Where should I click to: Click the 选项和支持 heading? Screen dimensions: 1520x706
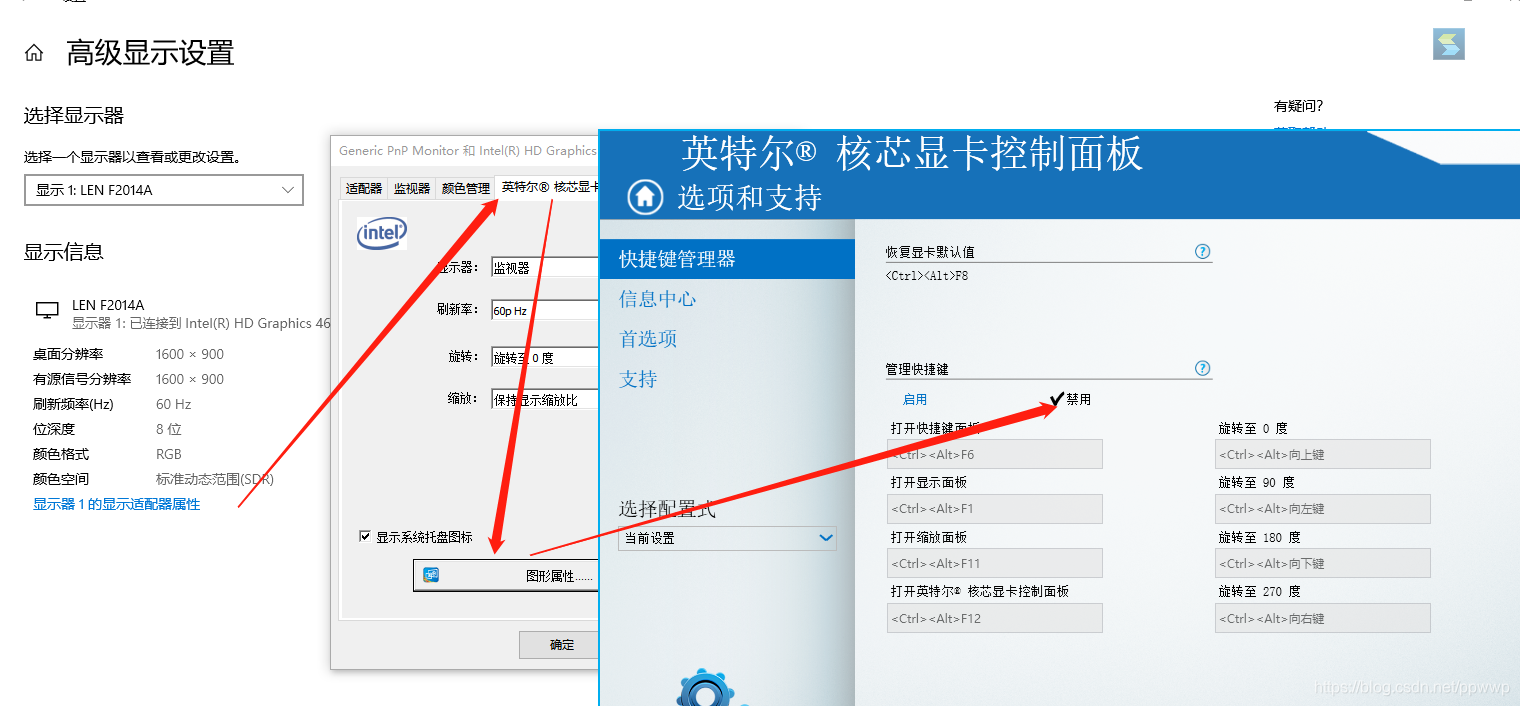(x=750, y=197)
